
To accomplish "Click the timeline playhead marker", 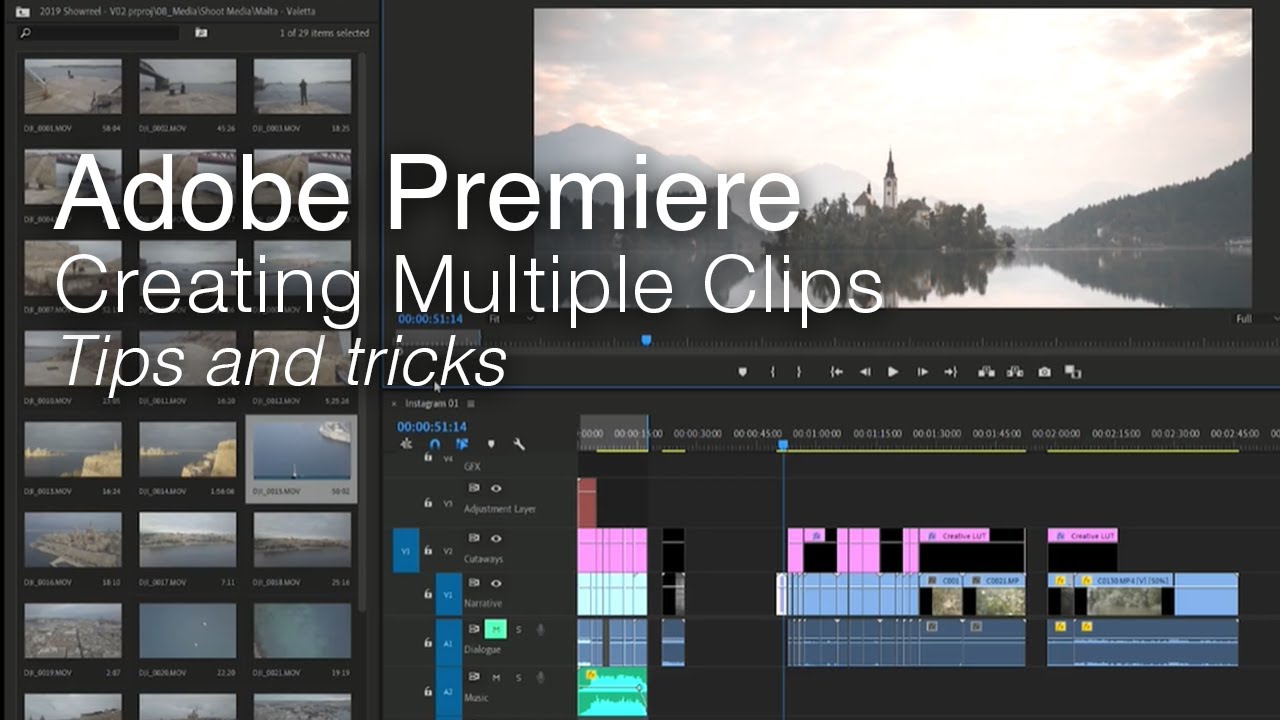I will coord(783,445).
